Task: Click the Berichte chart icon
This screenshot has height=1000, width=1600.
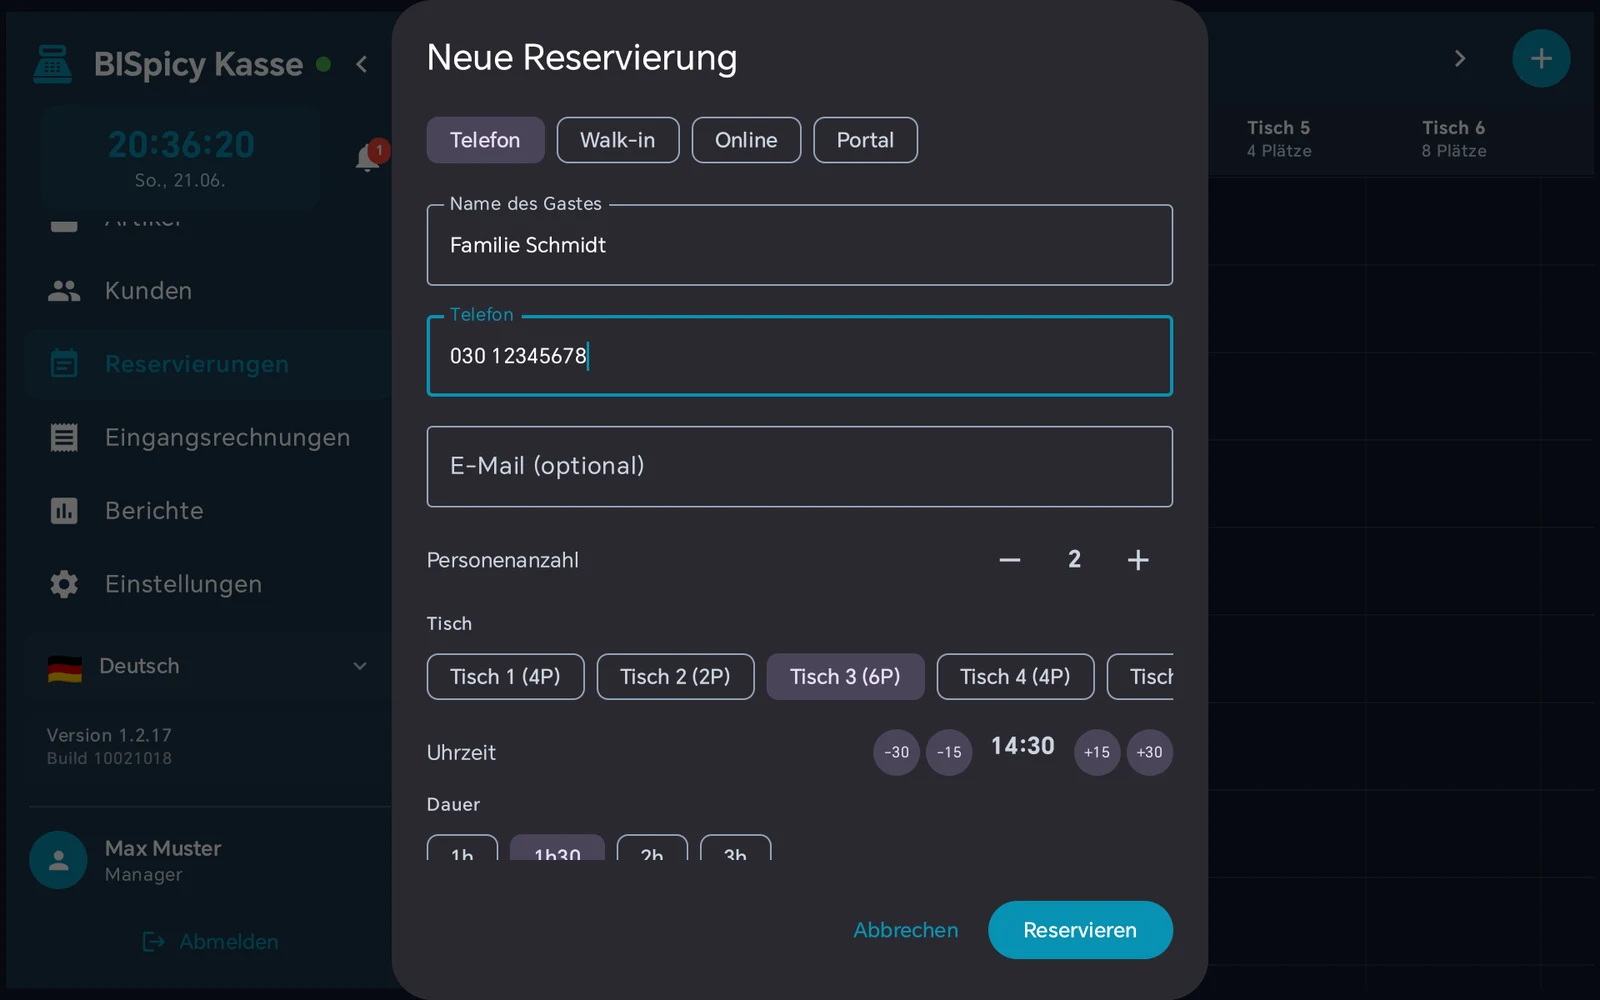Action: (64, 511)
